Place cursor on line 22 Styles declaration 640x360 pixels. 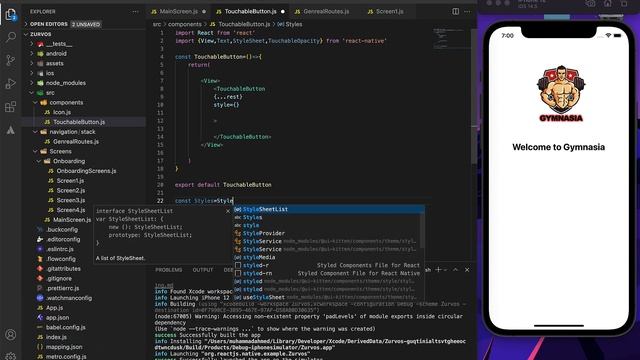pos(204,201)
